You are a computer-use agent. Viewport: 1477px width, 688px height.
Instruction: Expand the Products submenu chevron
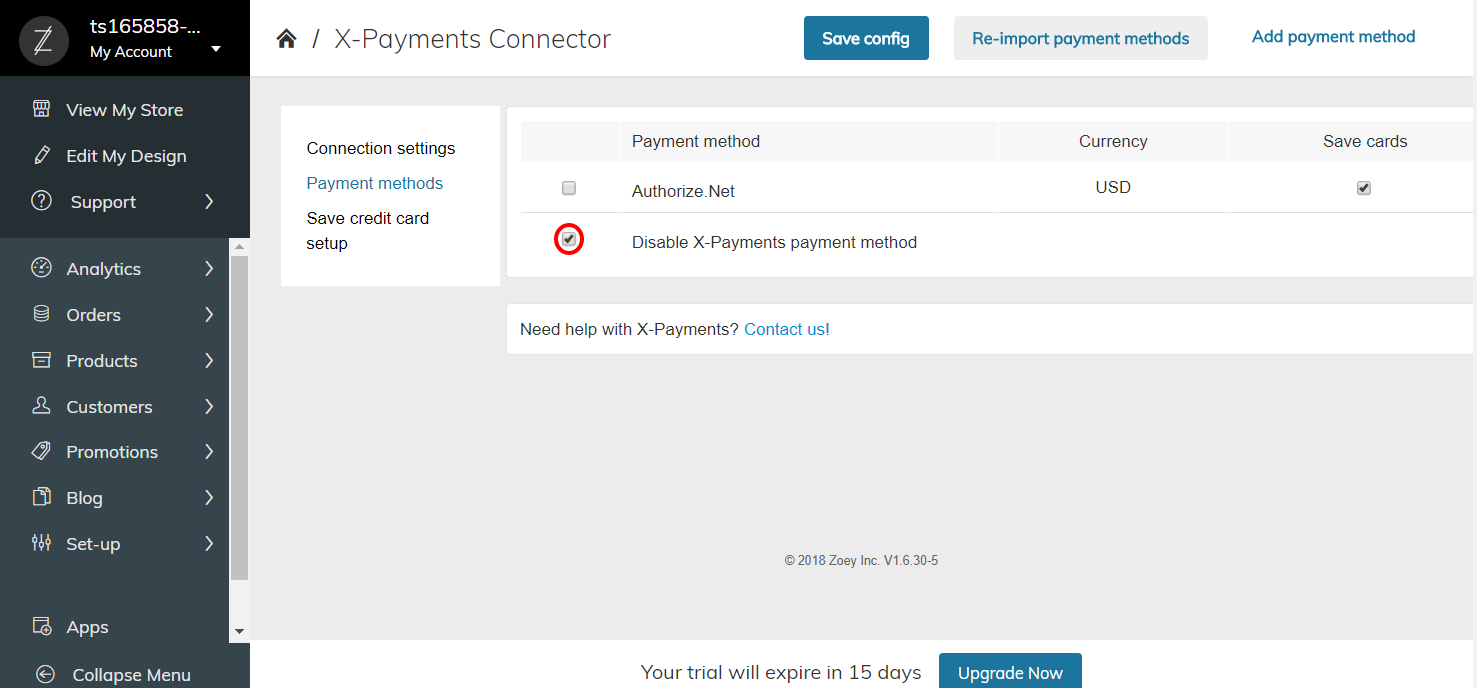coord(209,360)
